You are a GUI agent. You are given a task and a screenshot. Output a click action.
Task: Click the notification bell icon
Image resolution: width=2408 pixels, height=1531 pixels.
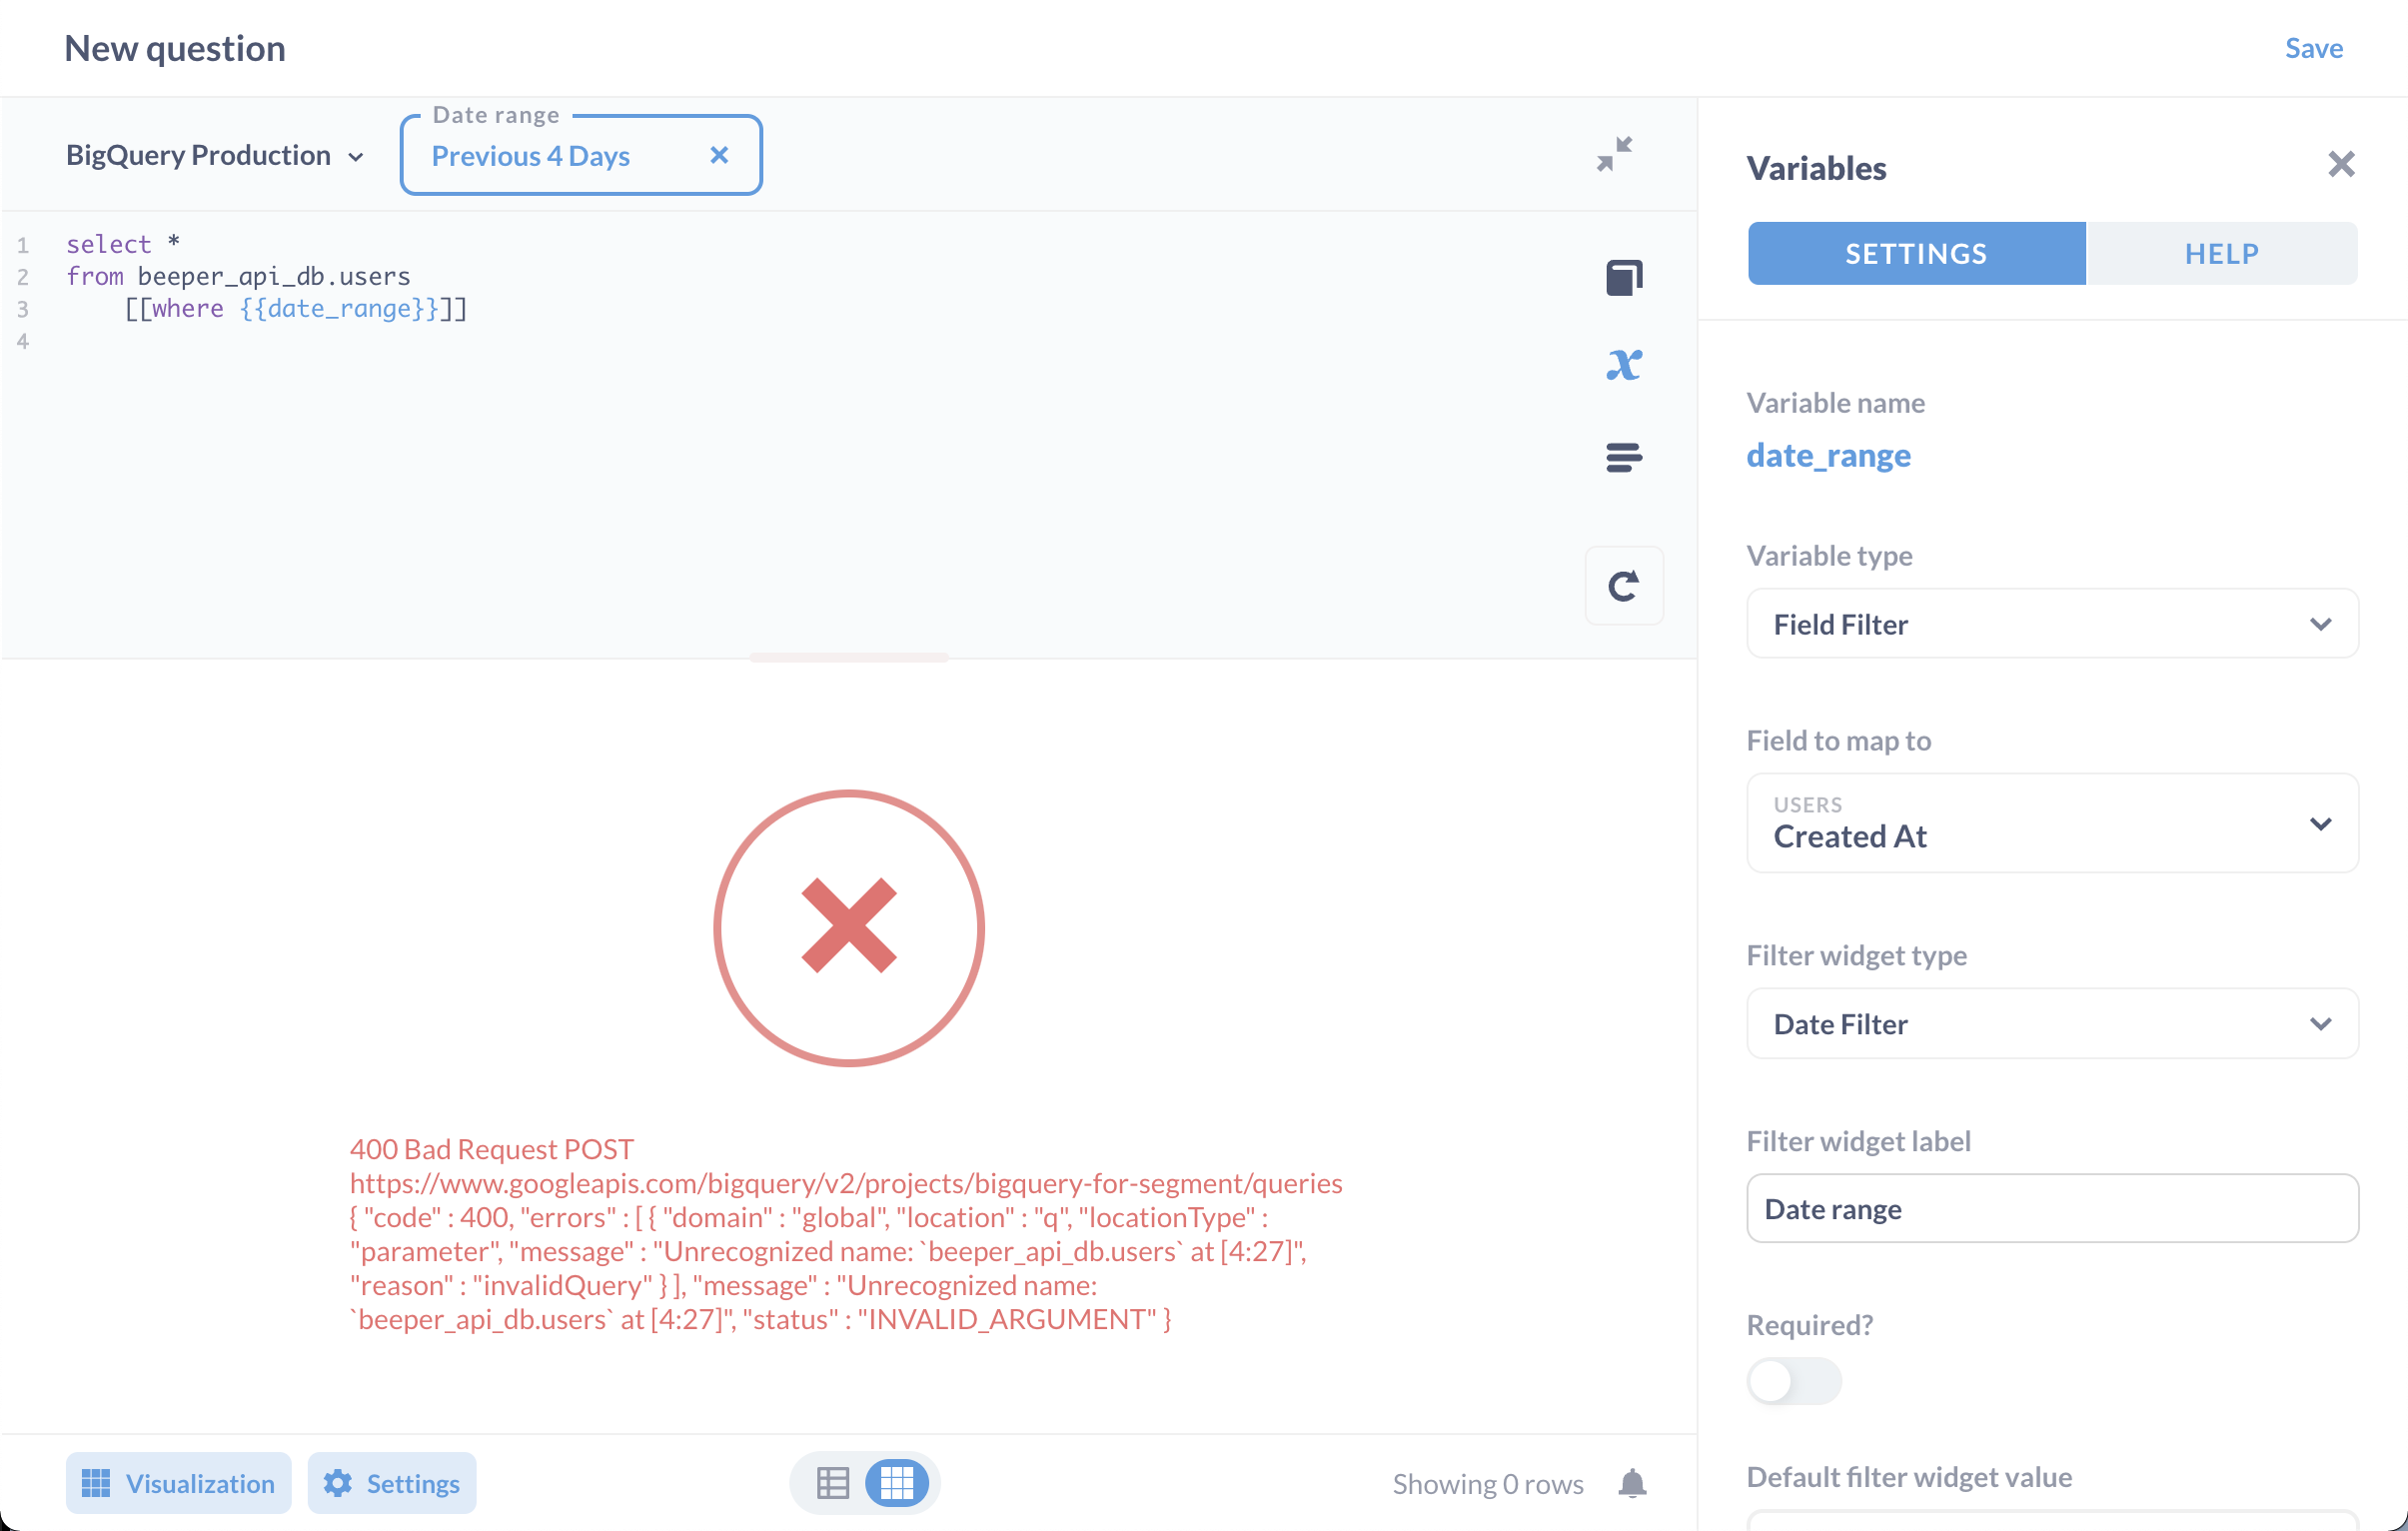point(1632,1483)
